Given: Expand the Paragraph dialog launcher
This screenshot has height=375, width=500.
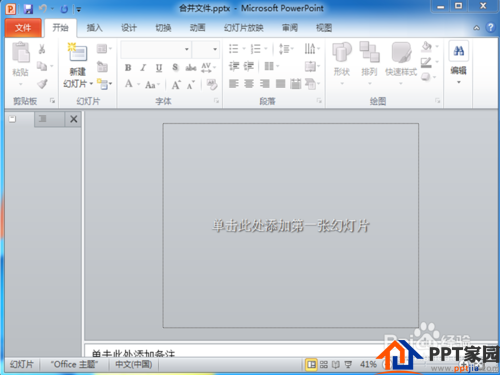Looking at the screenshot, I should point(319,101).
